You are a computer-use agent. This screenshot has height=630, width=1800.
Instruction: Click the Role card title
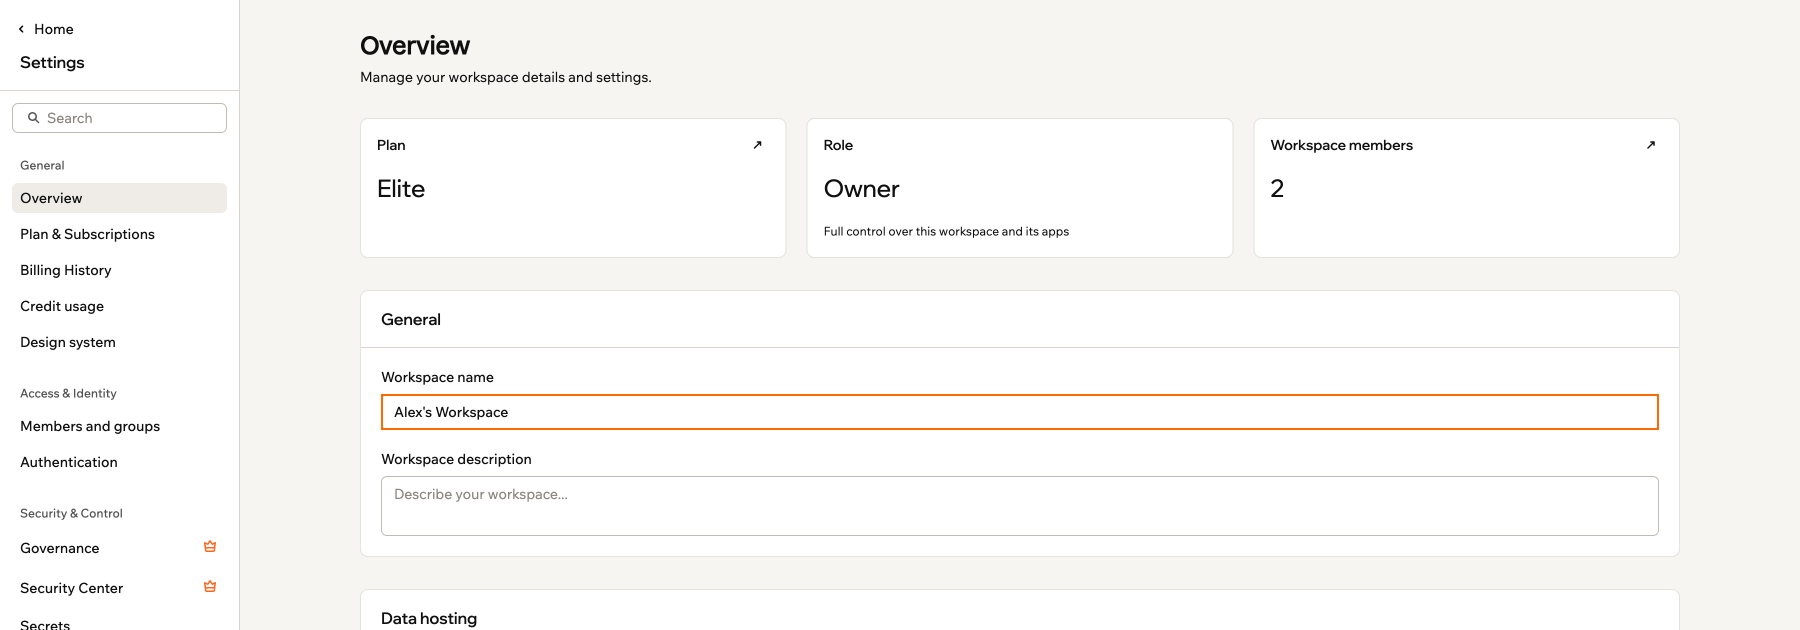838,145
